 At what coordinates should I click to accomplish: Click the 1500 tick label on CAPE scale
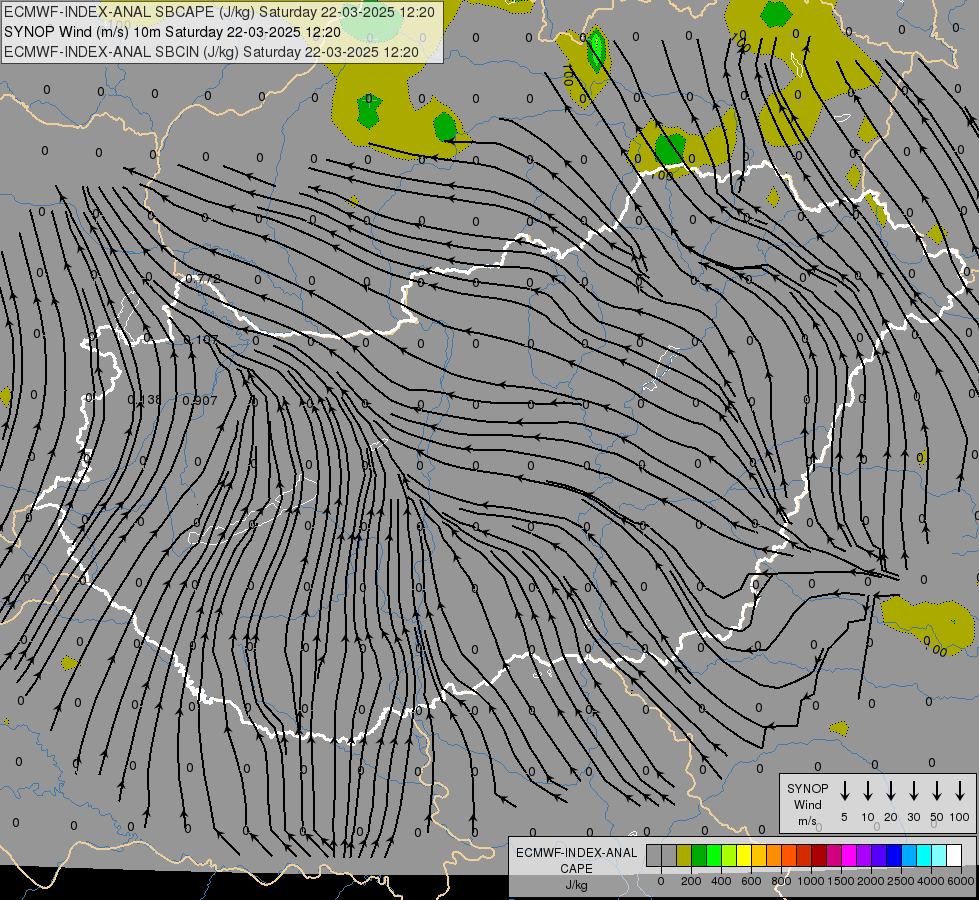(840, 881)
